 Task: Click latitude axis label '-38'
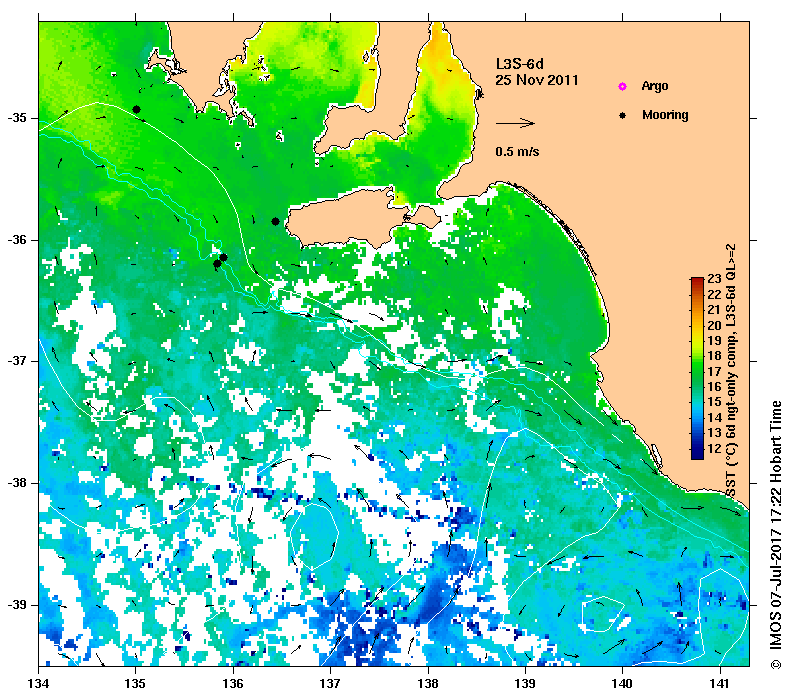tap(17, 483)
